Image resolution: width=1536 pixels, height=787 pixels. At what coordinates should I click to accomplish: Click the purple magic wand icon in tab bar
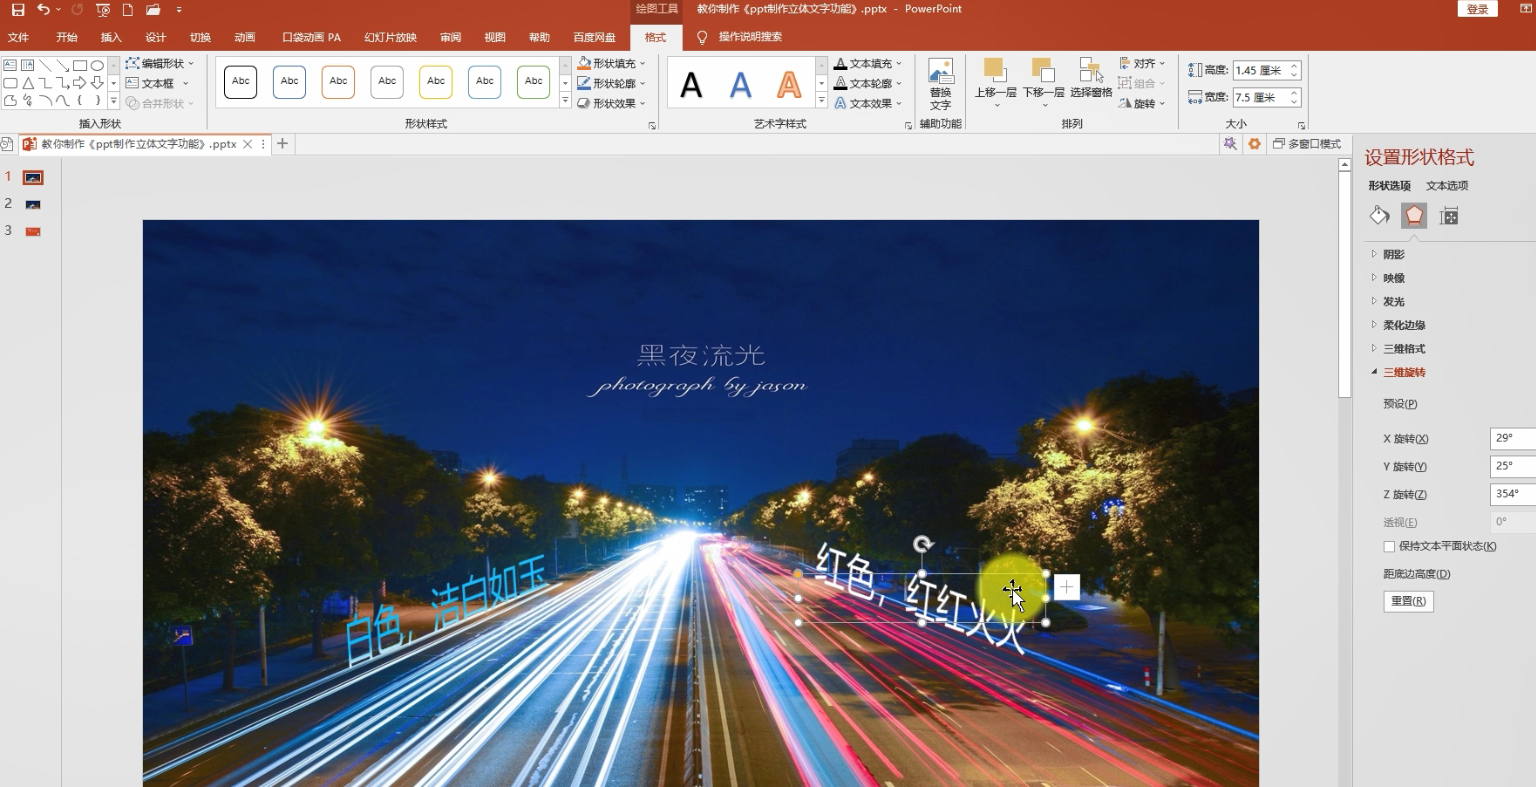pyautogui.click(x=1230, y=144)
